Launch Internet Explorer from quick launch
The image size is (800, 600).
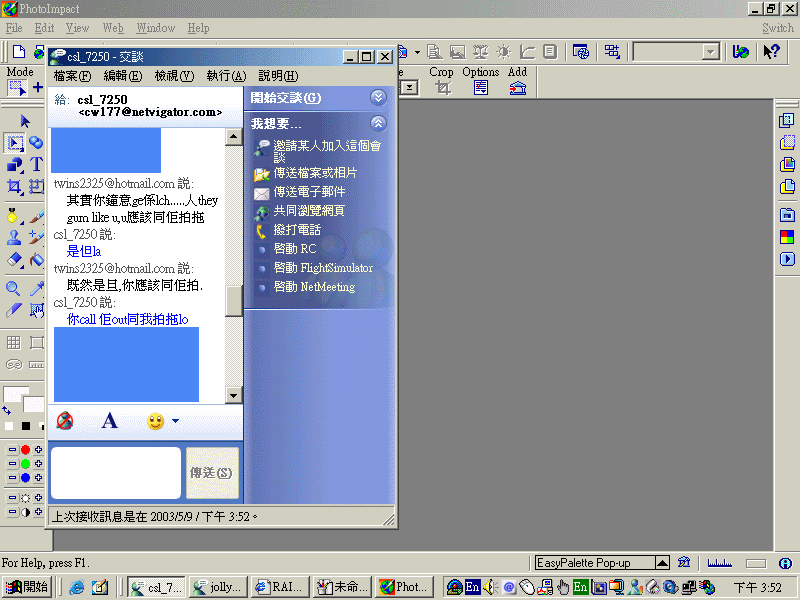coord(77,587)
